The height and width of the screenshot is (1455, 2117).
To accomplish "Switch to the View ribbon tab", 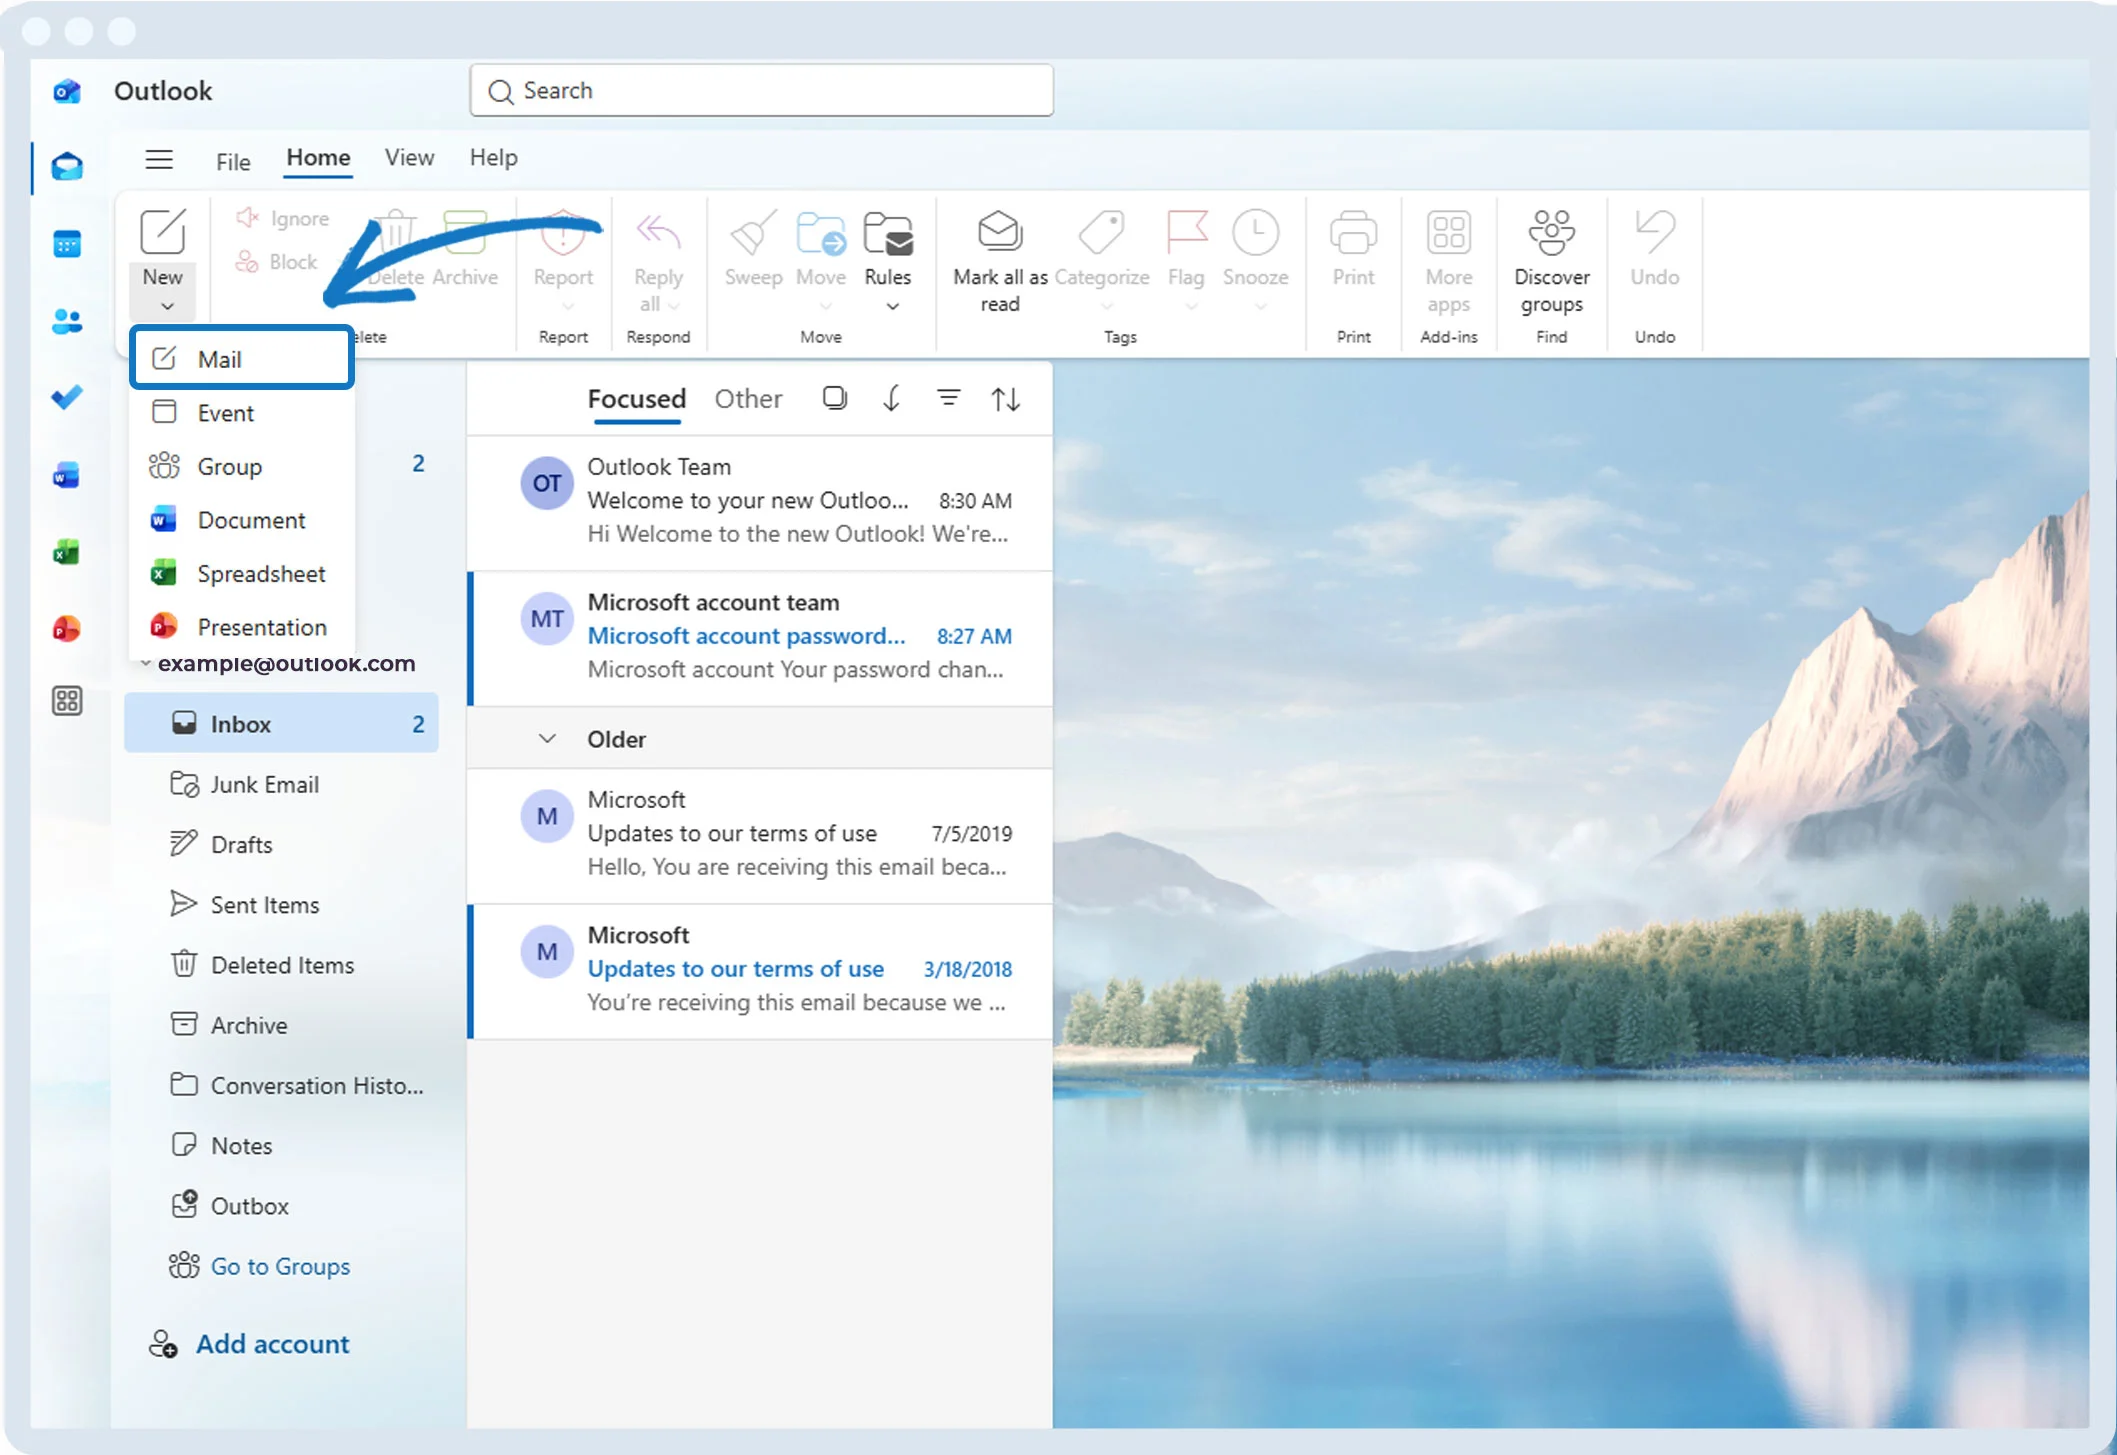I will coord(409,158).
